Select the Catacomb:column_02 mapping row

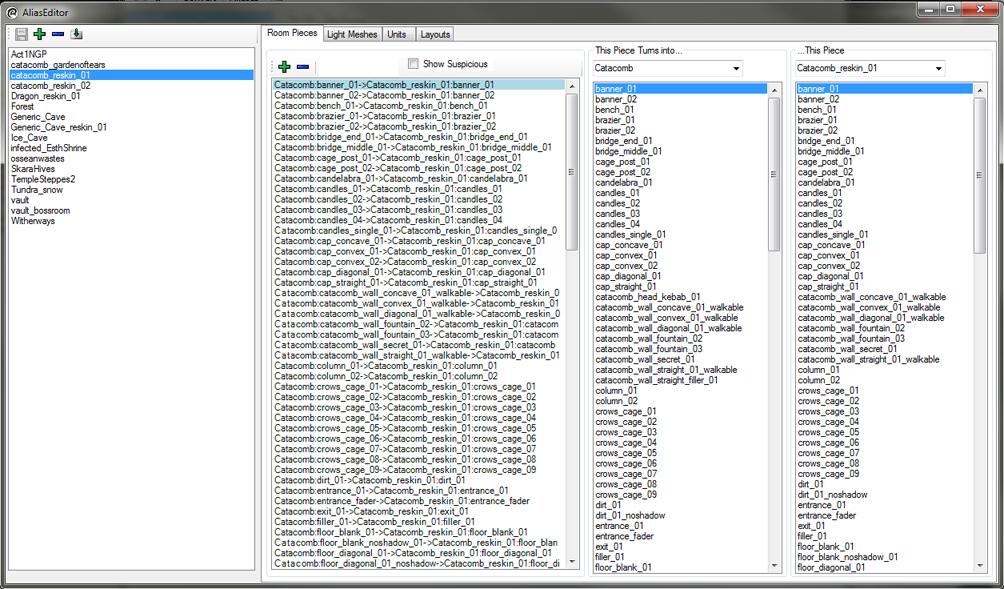point(419,376)
